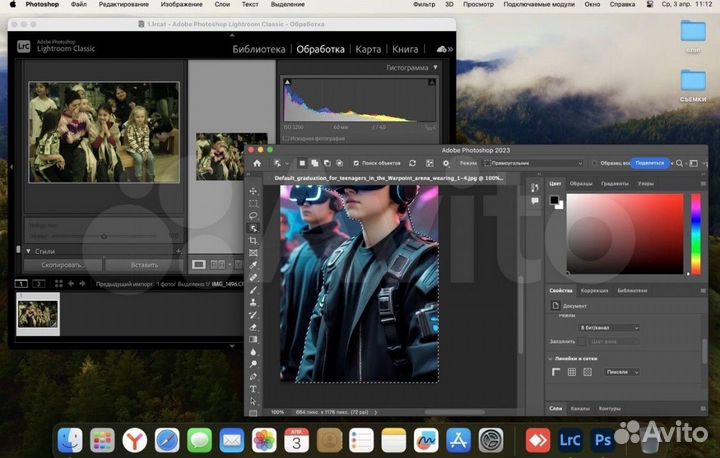Open the Режим dropdown set to Прямоугольник
The image size is (720, 458).
coord(533,162)
